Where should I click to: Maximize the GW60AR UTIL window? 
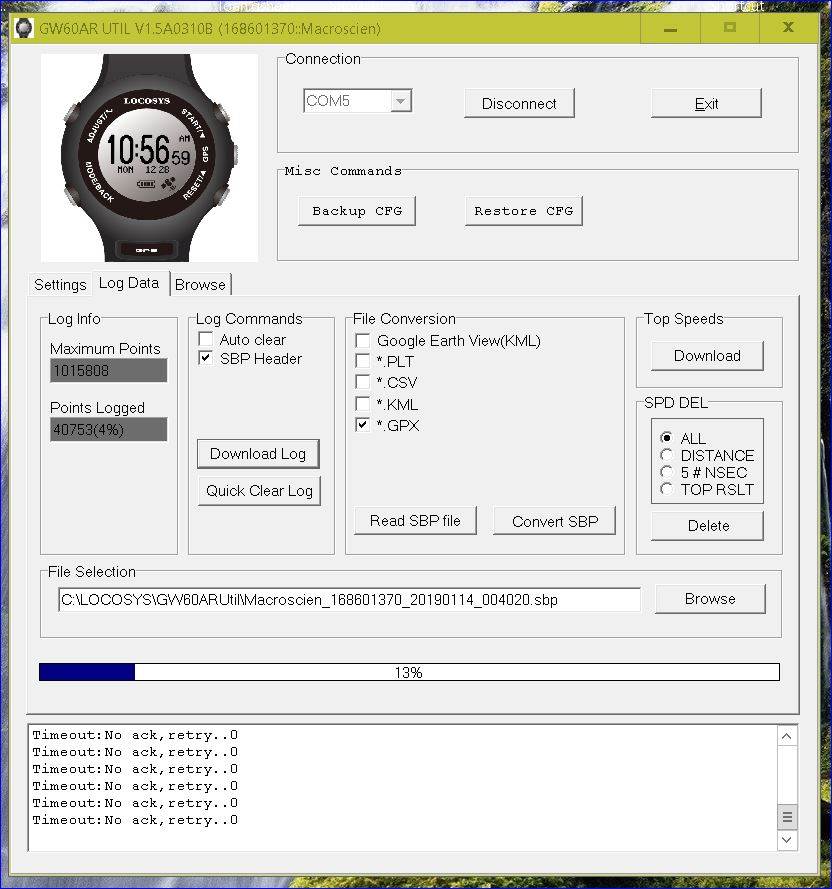[x=730, y=28]
